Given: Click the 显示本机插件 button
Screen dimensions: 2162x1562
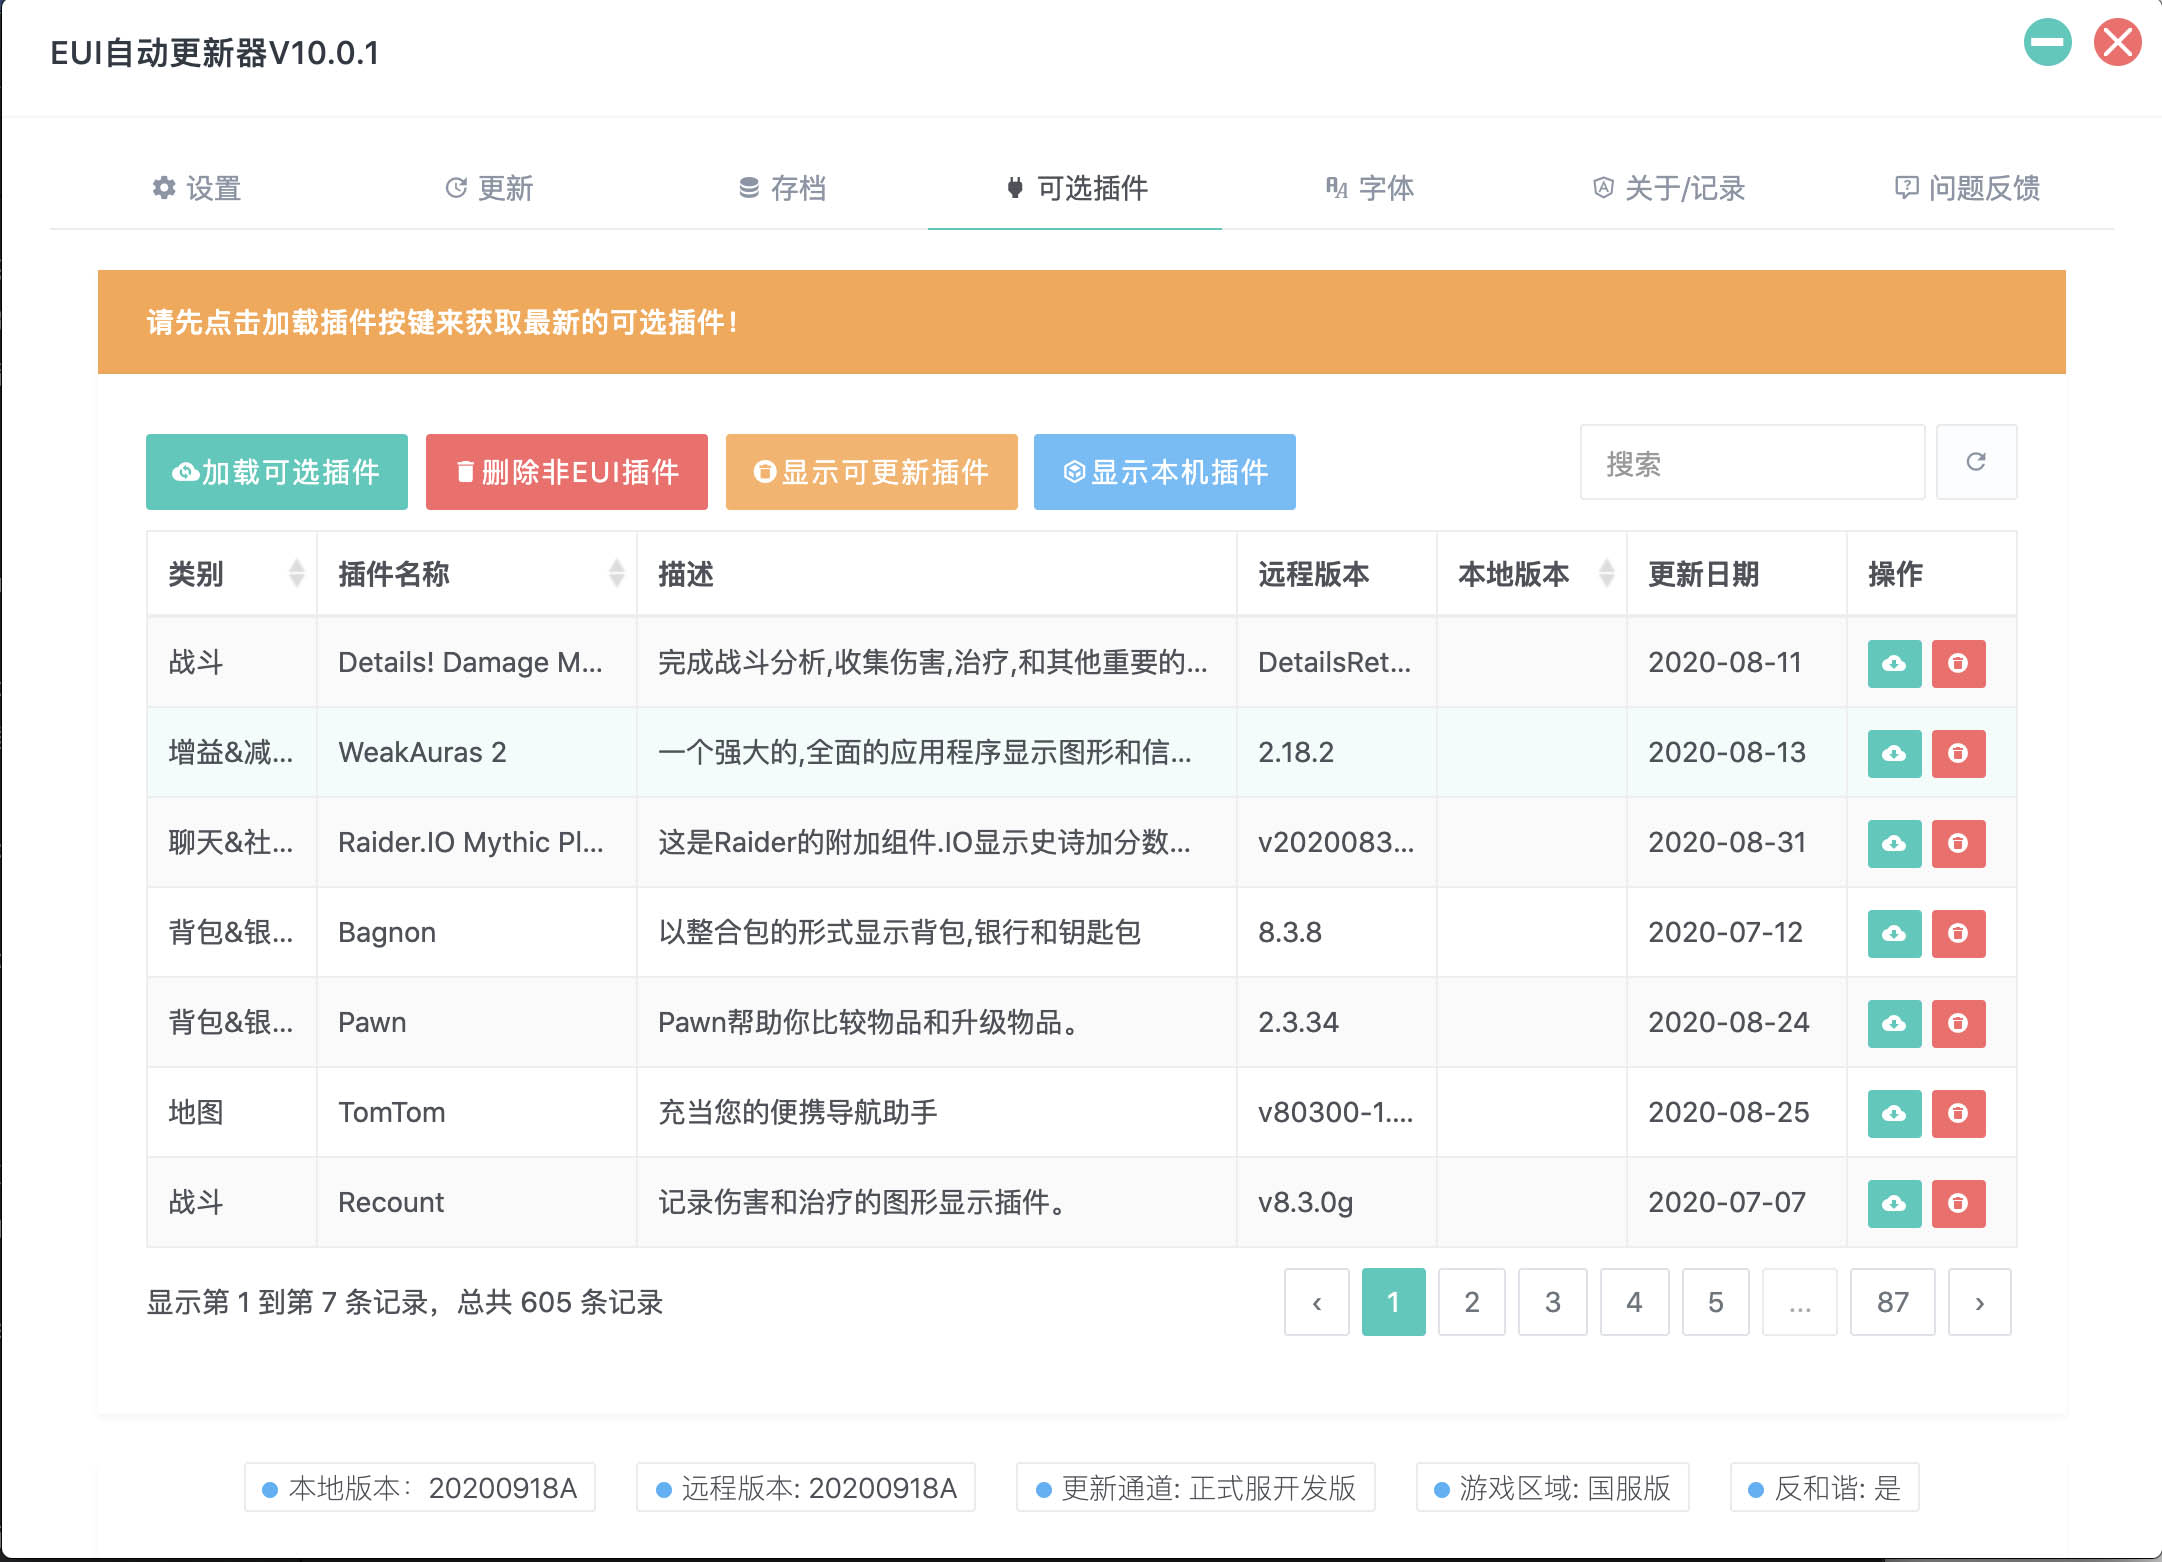Looking at the screenshot, I should coord(1165,472).
